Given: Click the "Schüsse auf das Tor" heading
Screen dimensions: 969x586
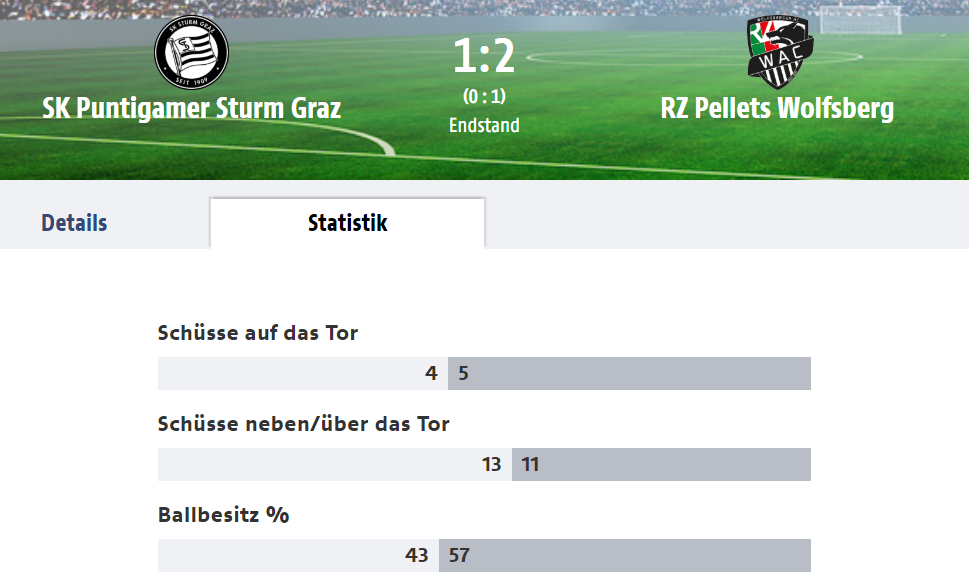Looking at the screenshot, I should [258, 333].
